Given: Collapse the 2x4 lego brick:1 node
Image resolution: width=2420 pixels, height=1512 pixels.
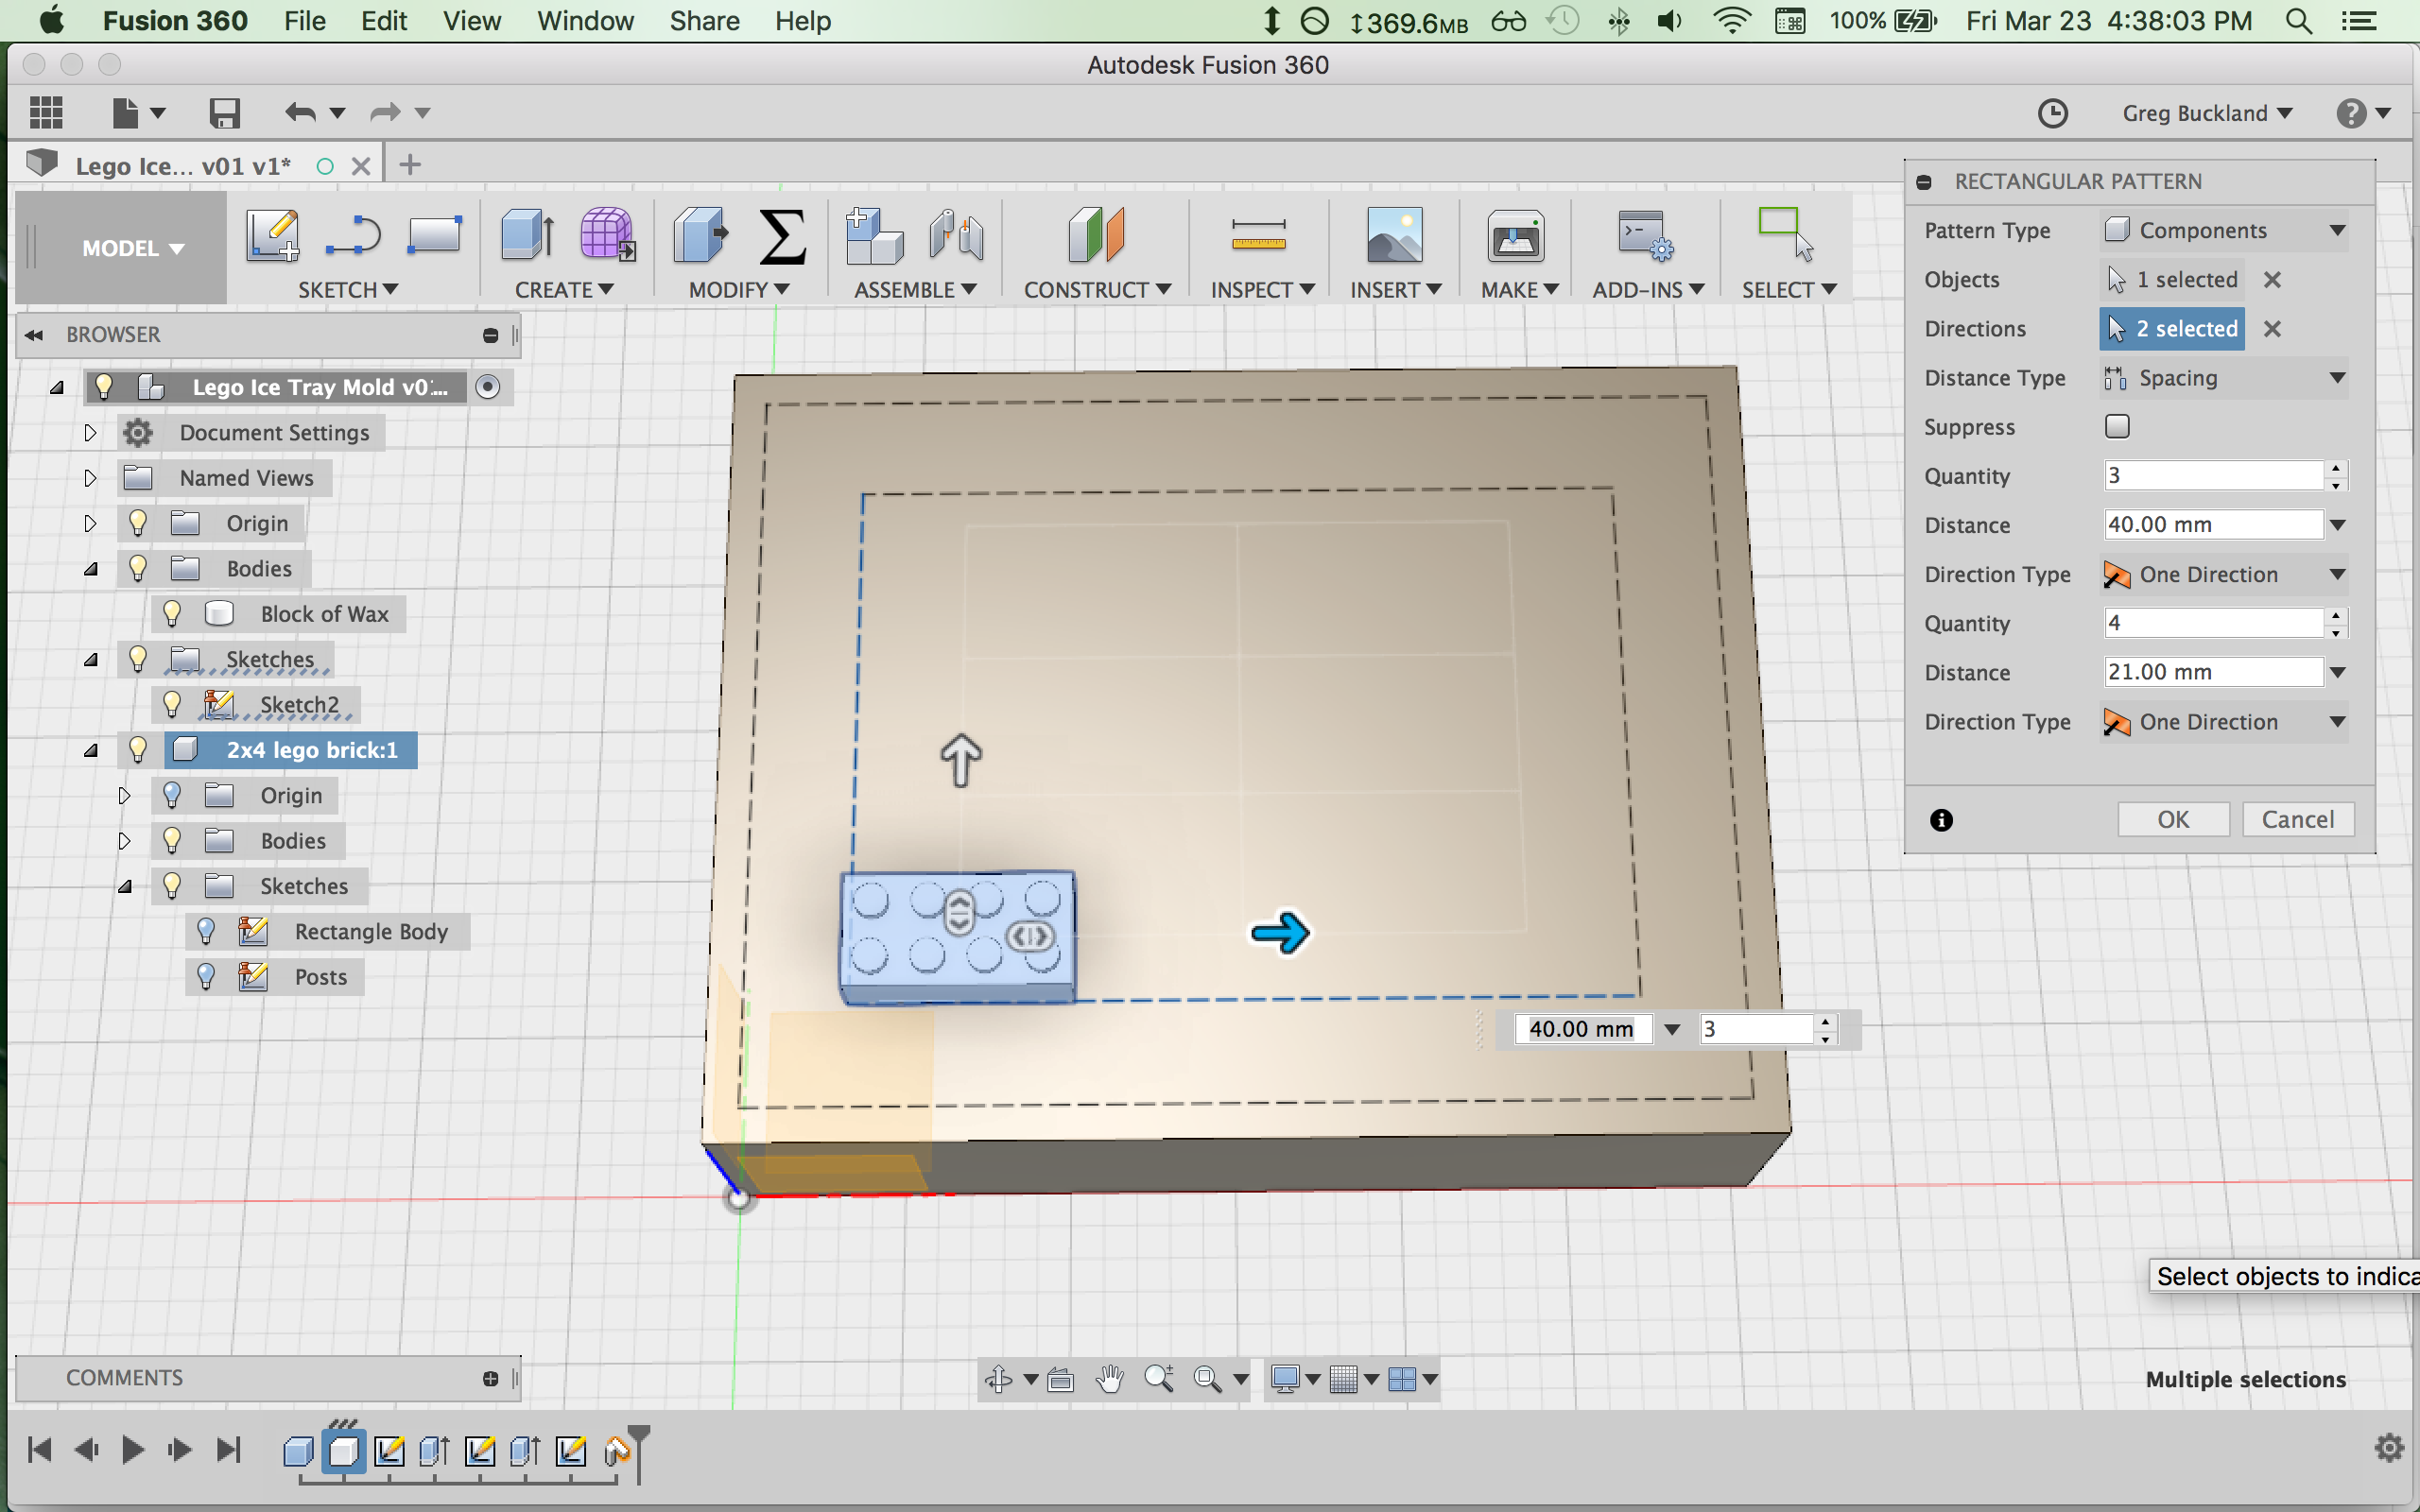Looking at the screenshot, I should pyautogui.click(x=90, y=750).
